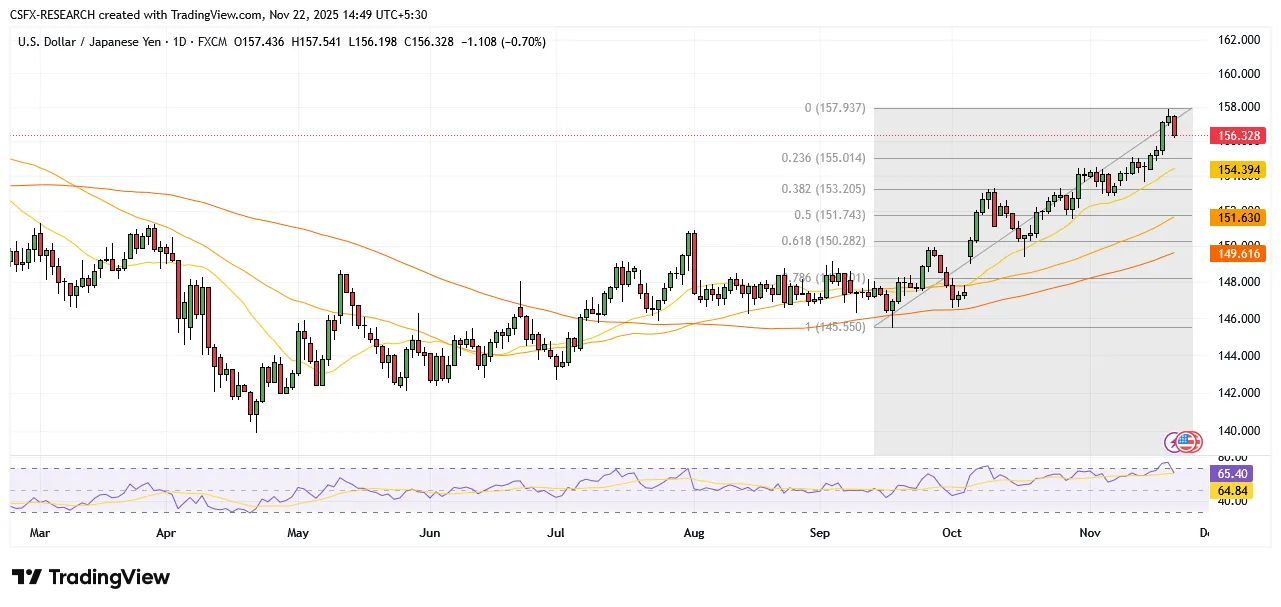Image resolution: width=1281 pixels, height=607 pixels.
Task: Click the Aug label on the time axis
Action: (693, 533)
